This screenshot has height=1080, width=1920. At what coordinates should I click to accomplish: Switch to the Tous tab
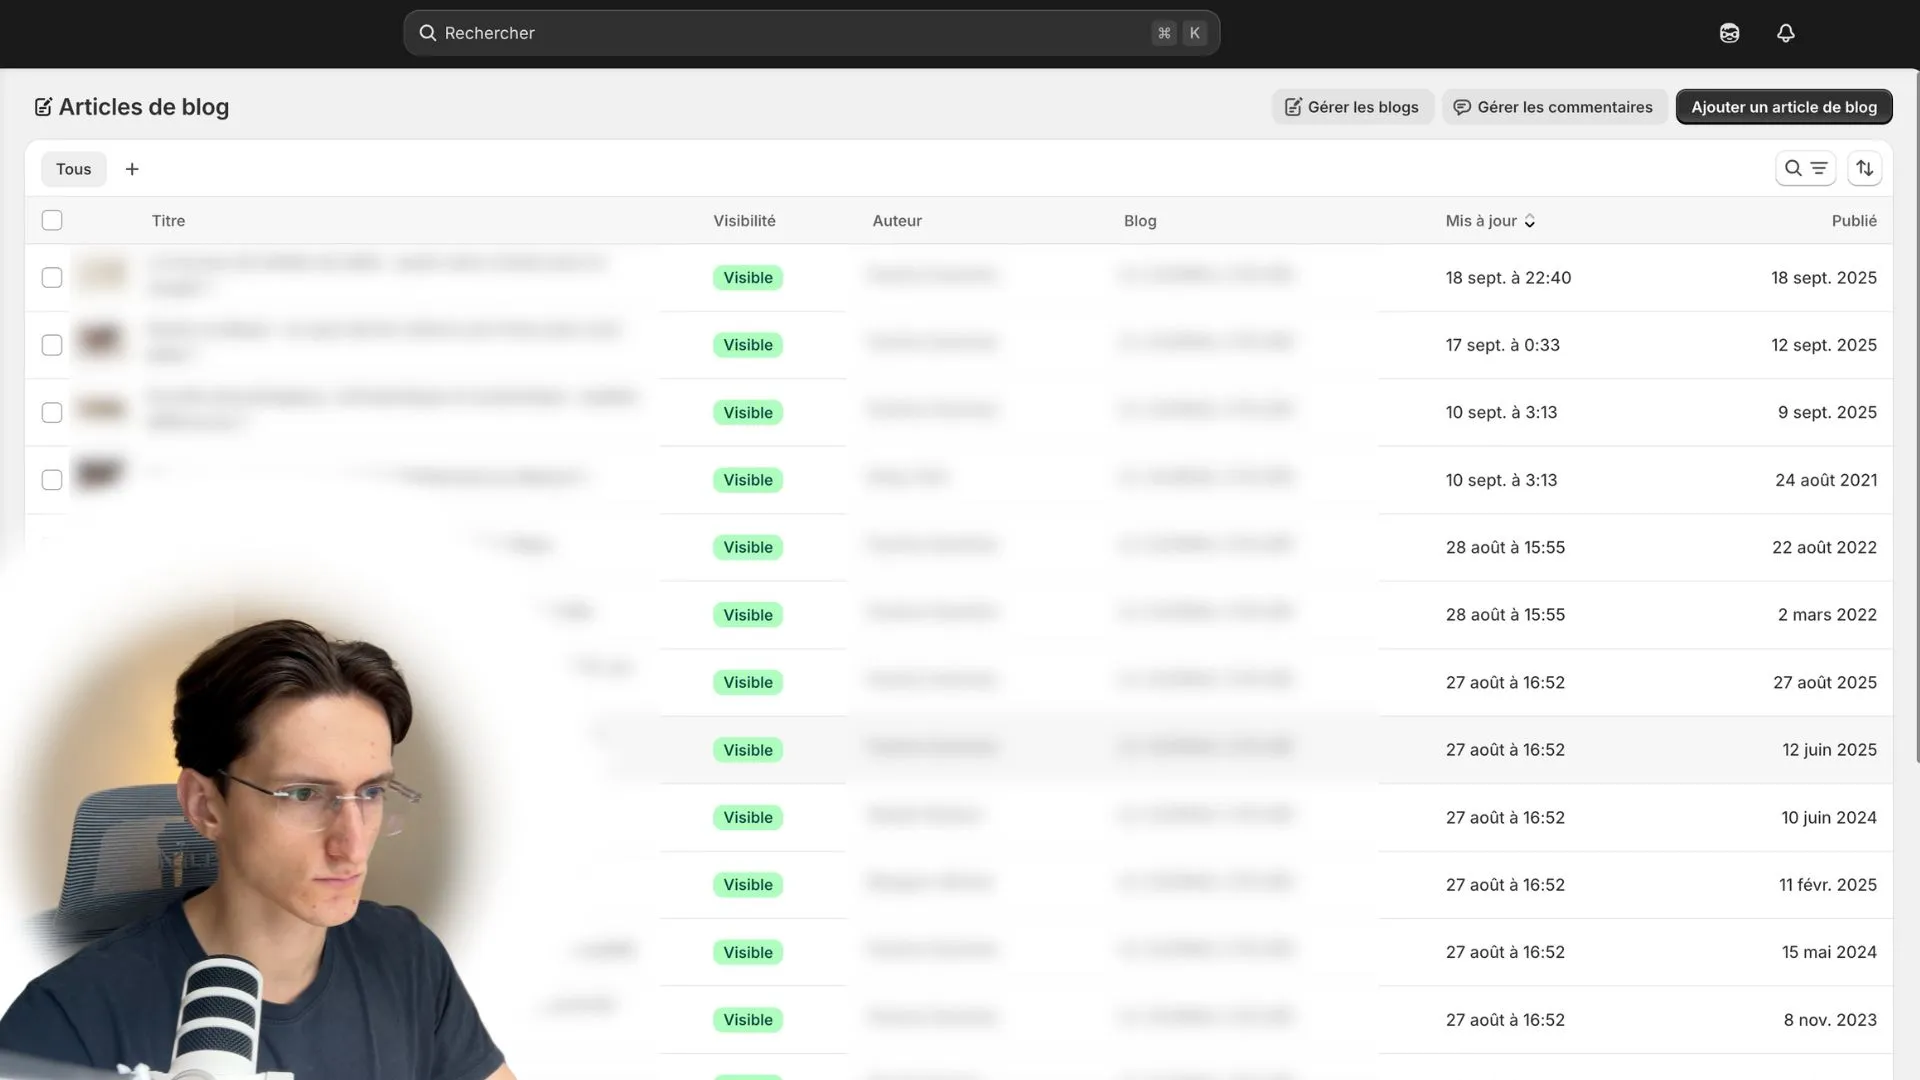coord(73,168)
